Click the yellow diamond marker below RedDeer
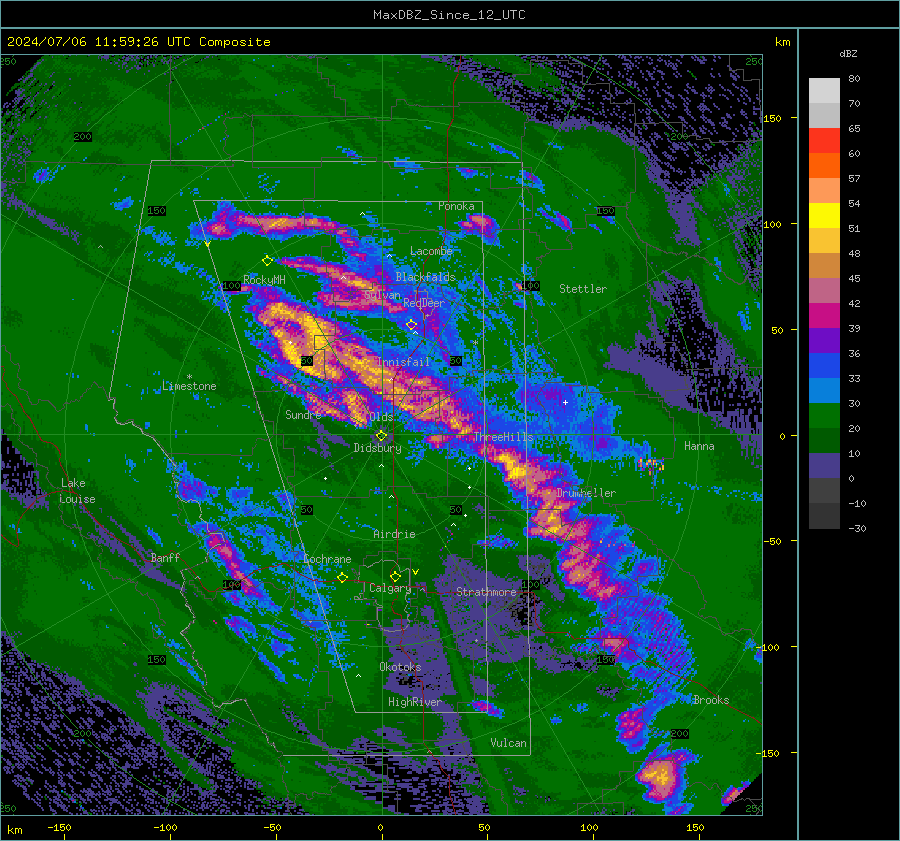 (x=412, y=325)
